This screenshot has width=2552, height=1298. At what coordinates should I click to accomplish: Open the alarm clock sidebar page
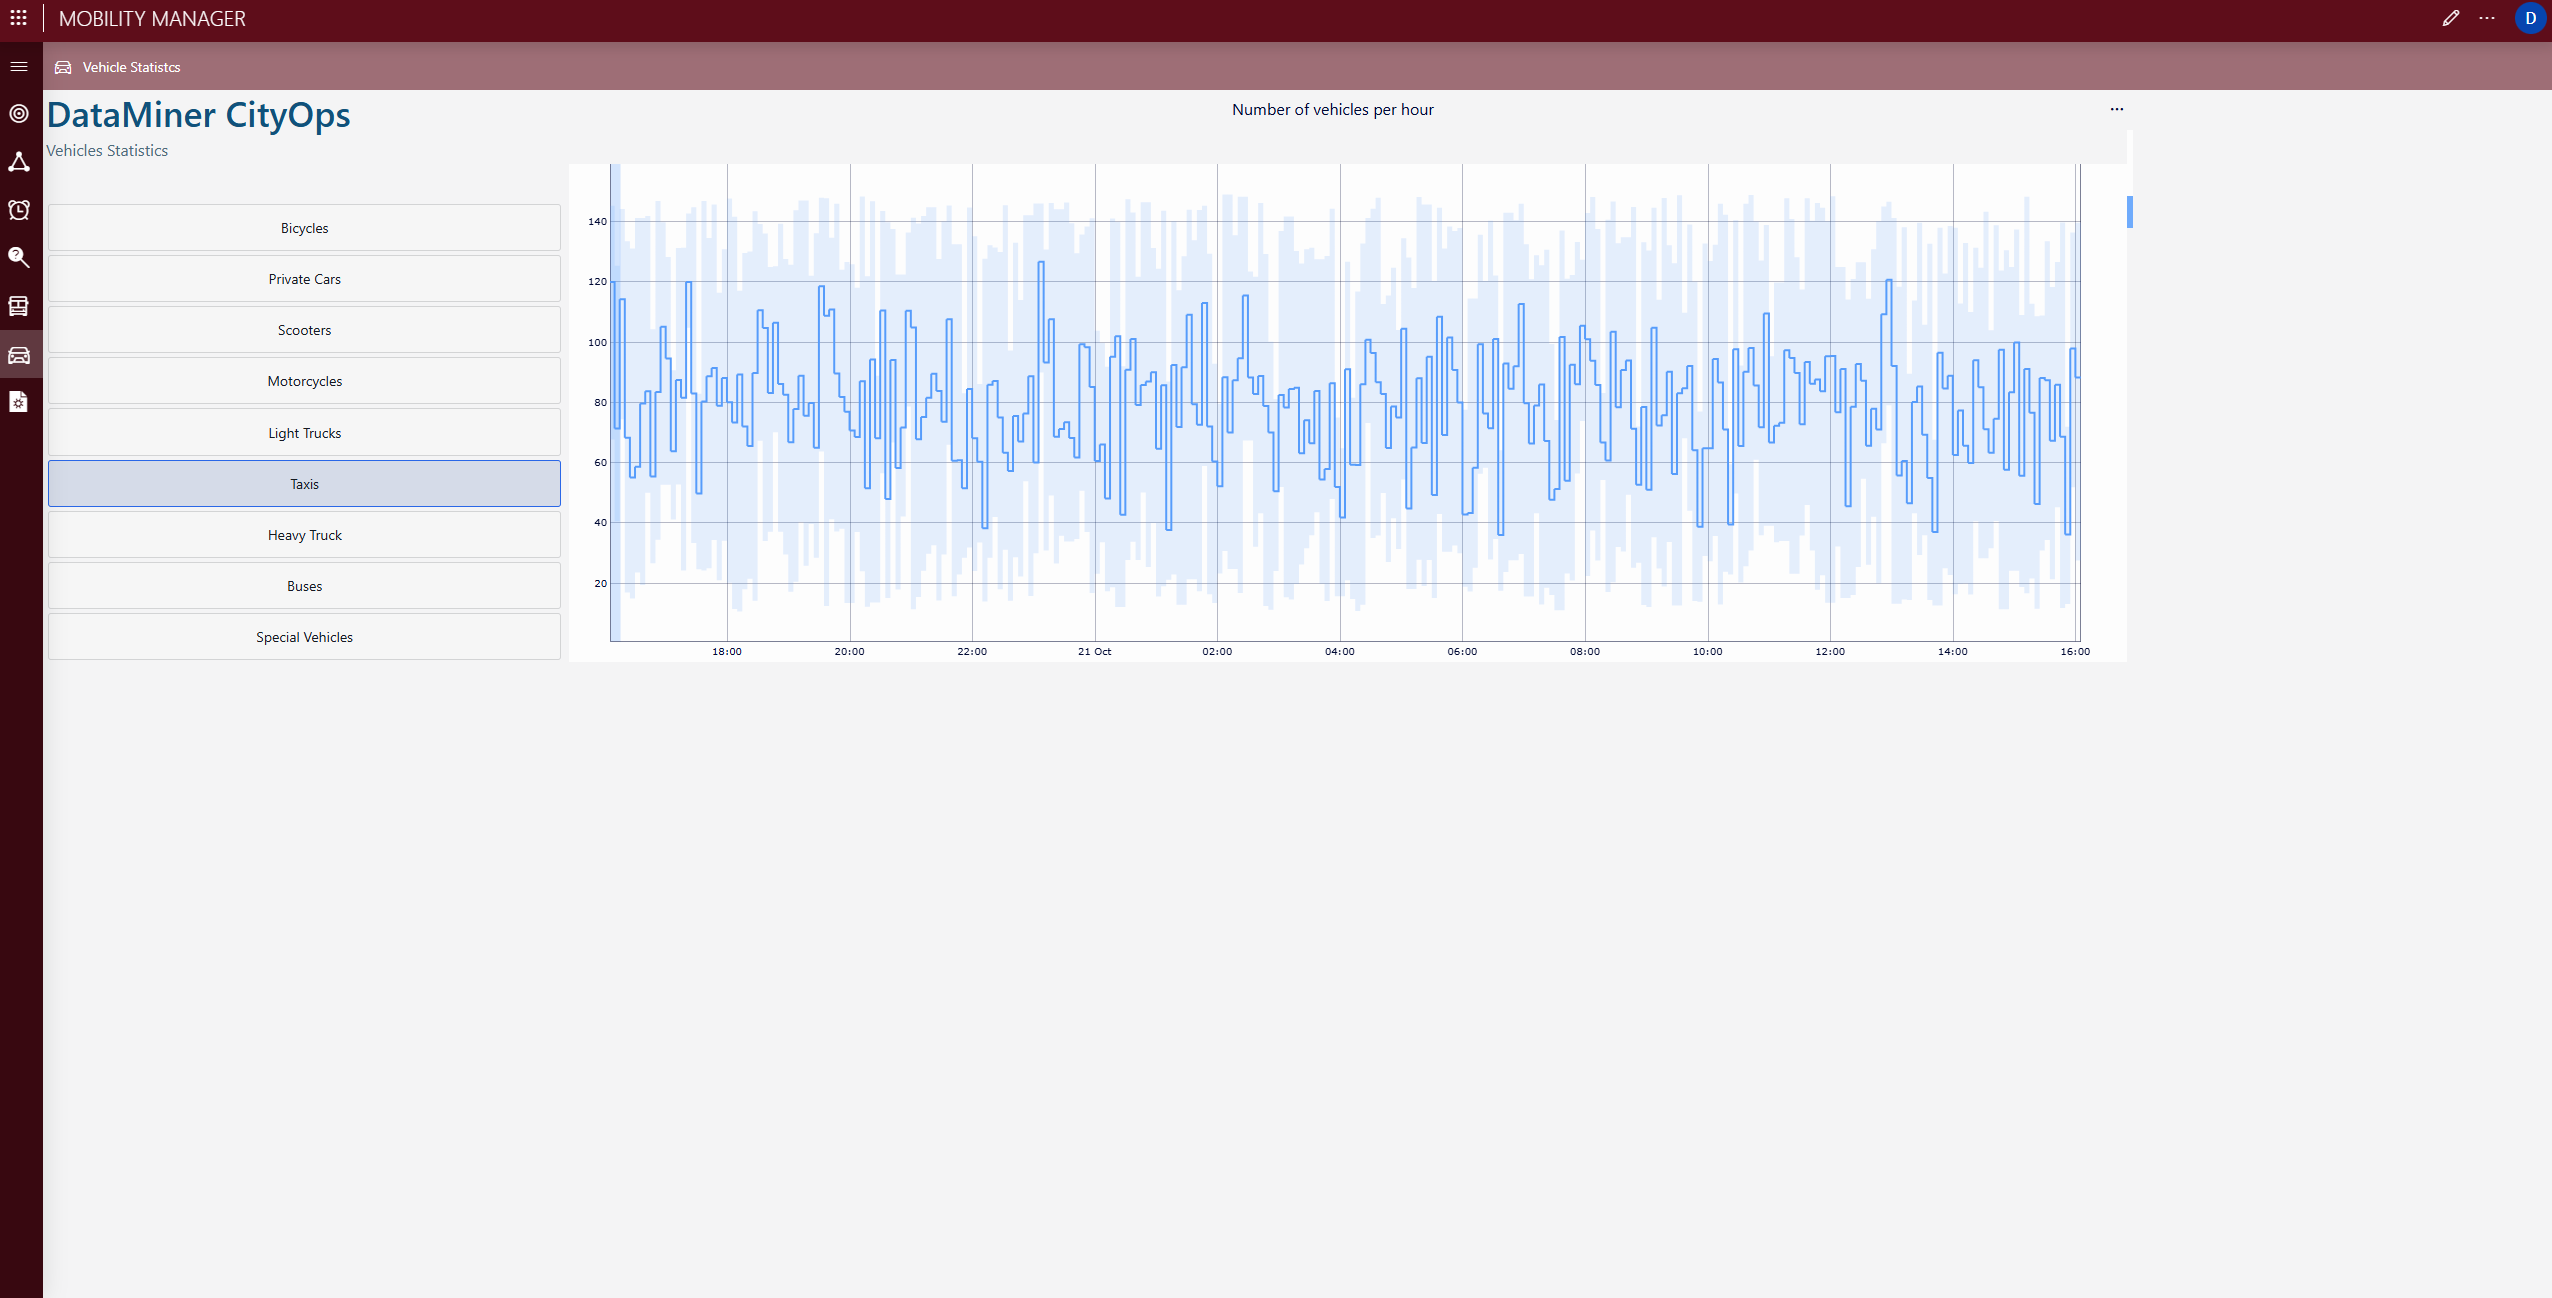[18, 210]
